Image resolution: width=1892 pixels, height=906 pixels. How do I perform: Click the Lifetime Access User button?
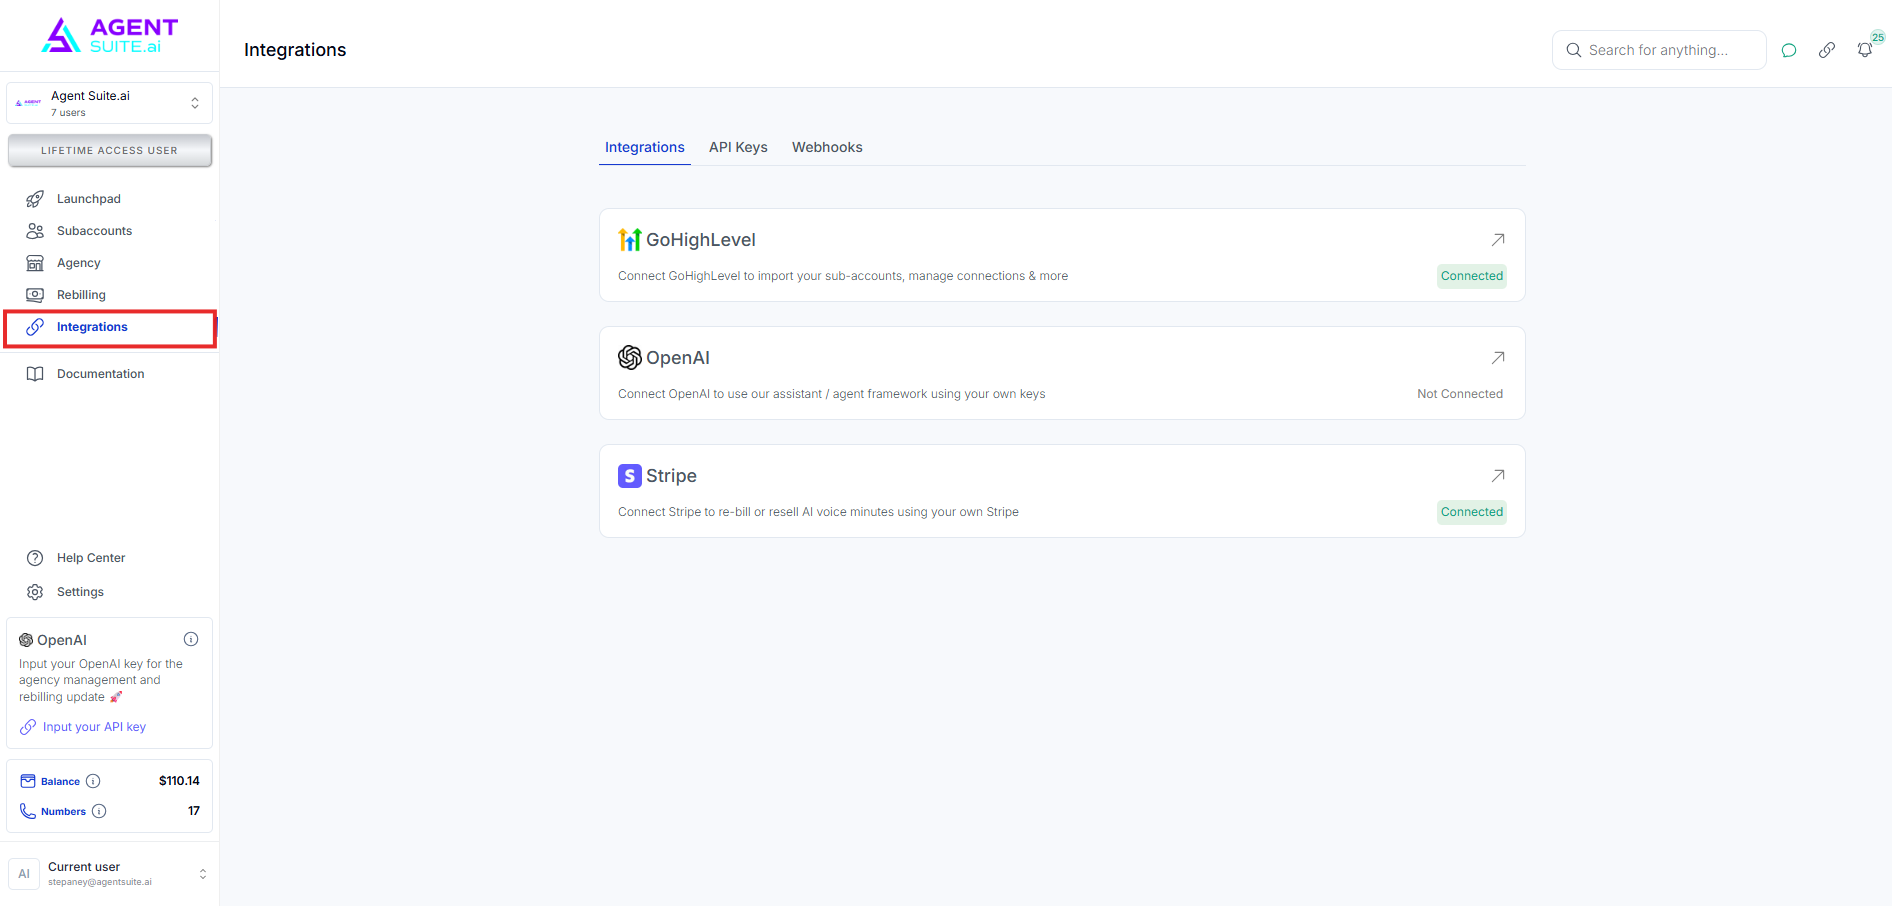coord(110,151)
